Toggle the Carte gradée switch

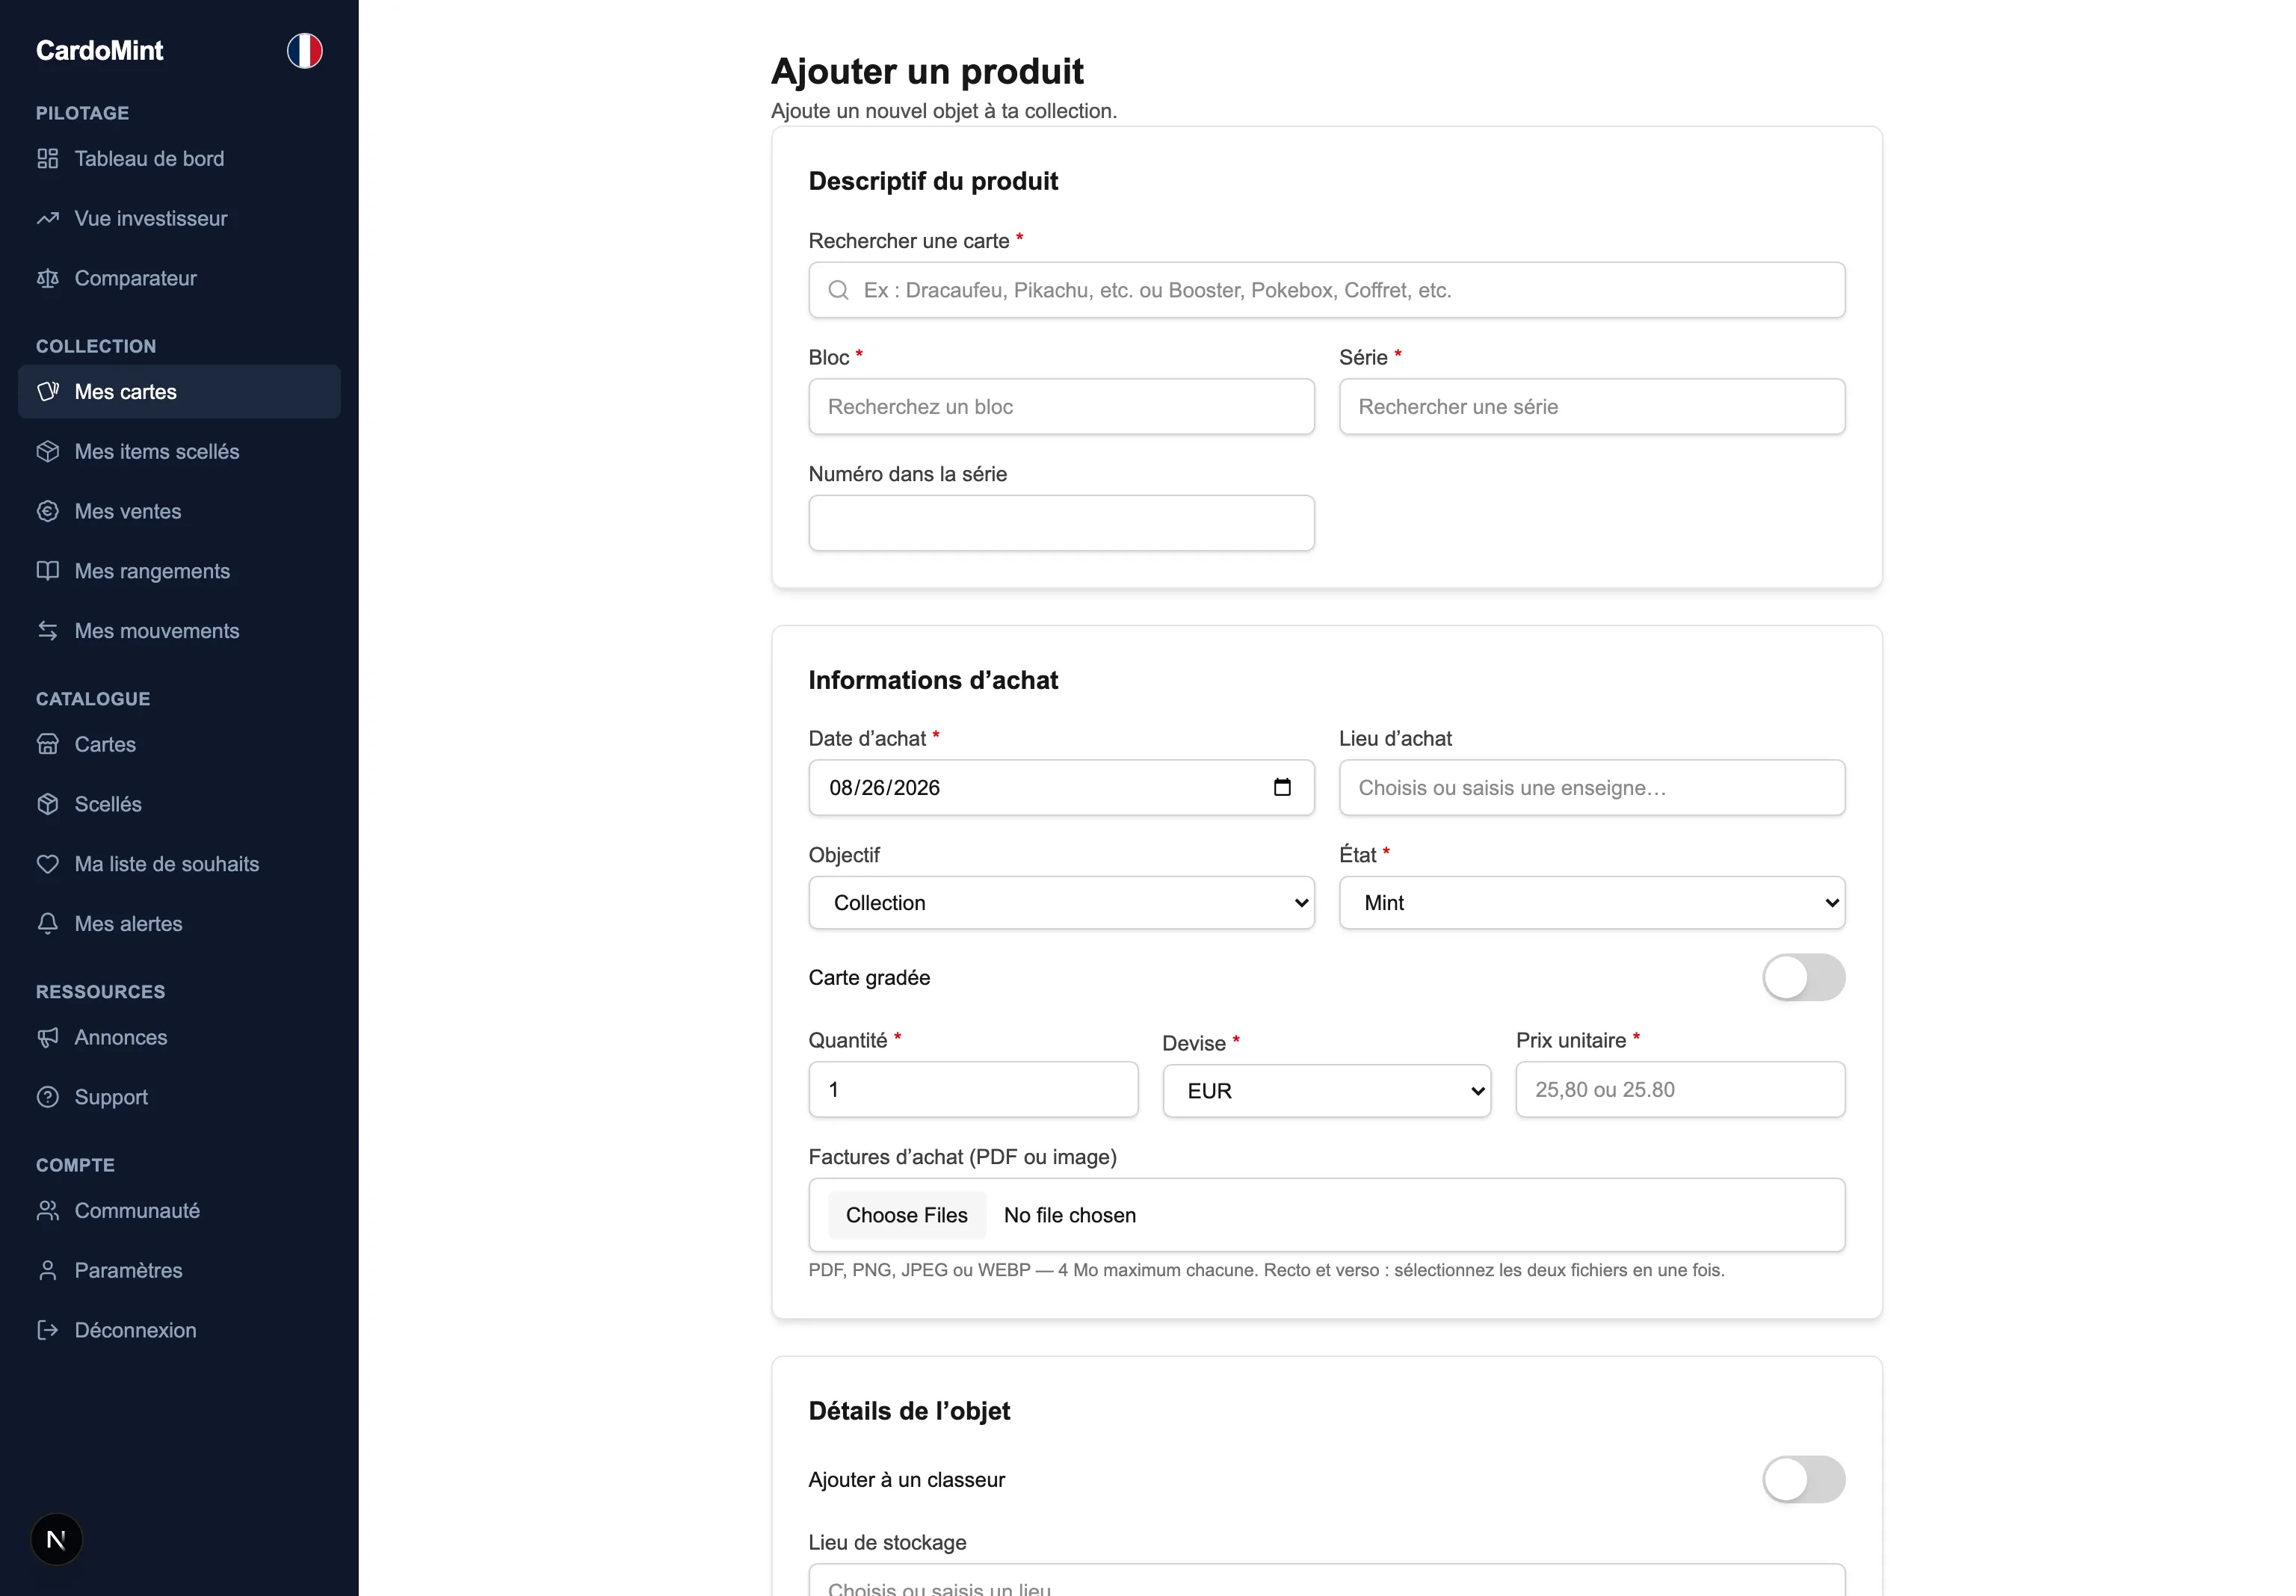[1803, 978]
